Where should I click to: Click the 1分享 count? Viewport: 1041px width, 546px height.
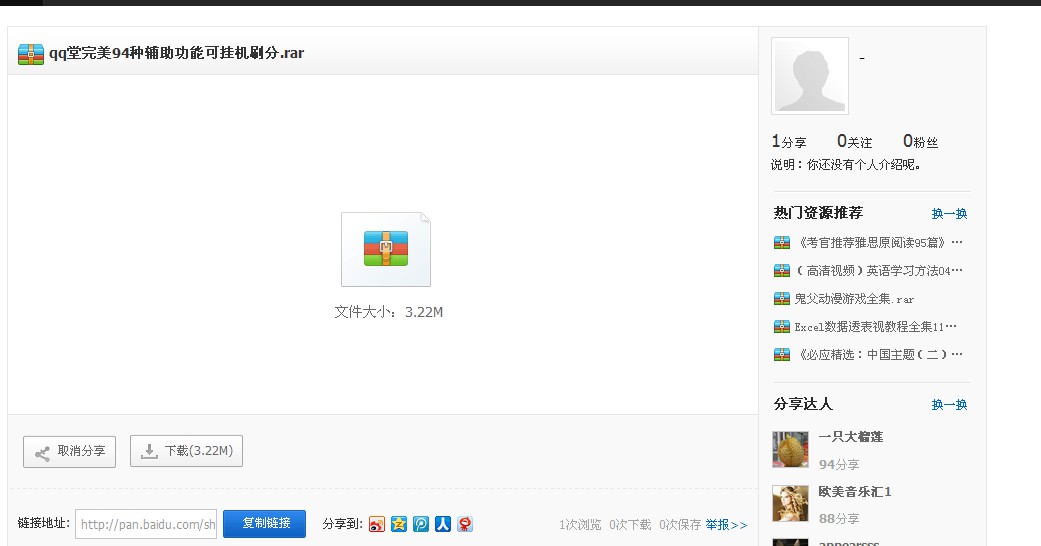(x=789, y=141)
